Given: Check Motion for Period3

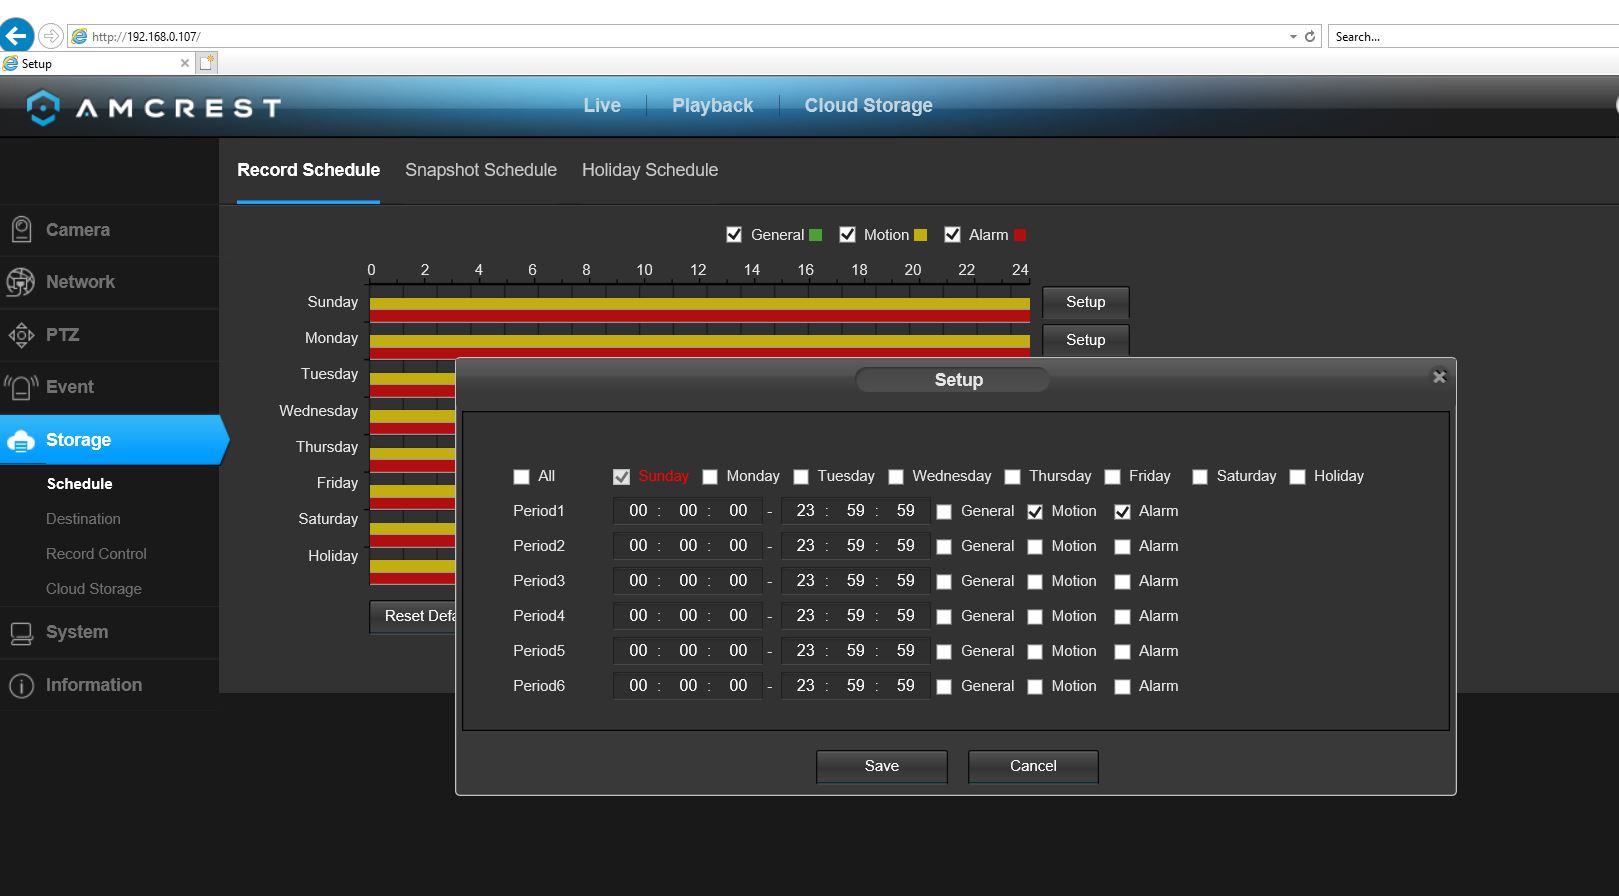Looking at the screenshot, I should coord(1035,582).
